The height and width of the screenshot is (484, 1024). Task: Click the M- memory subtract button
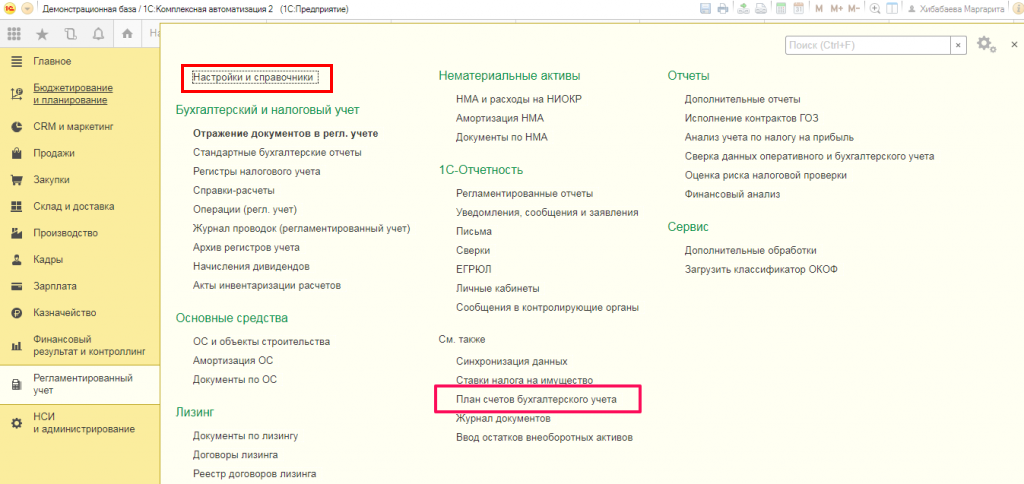[854, 9]
